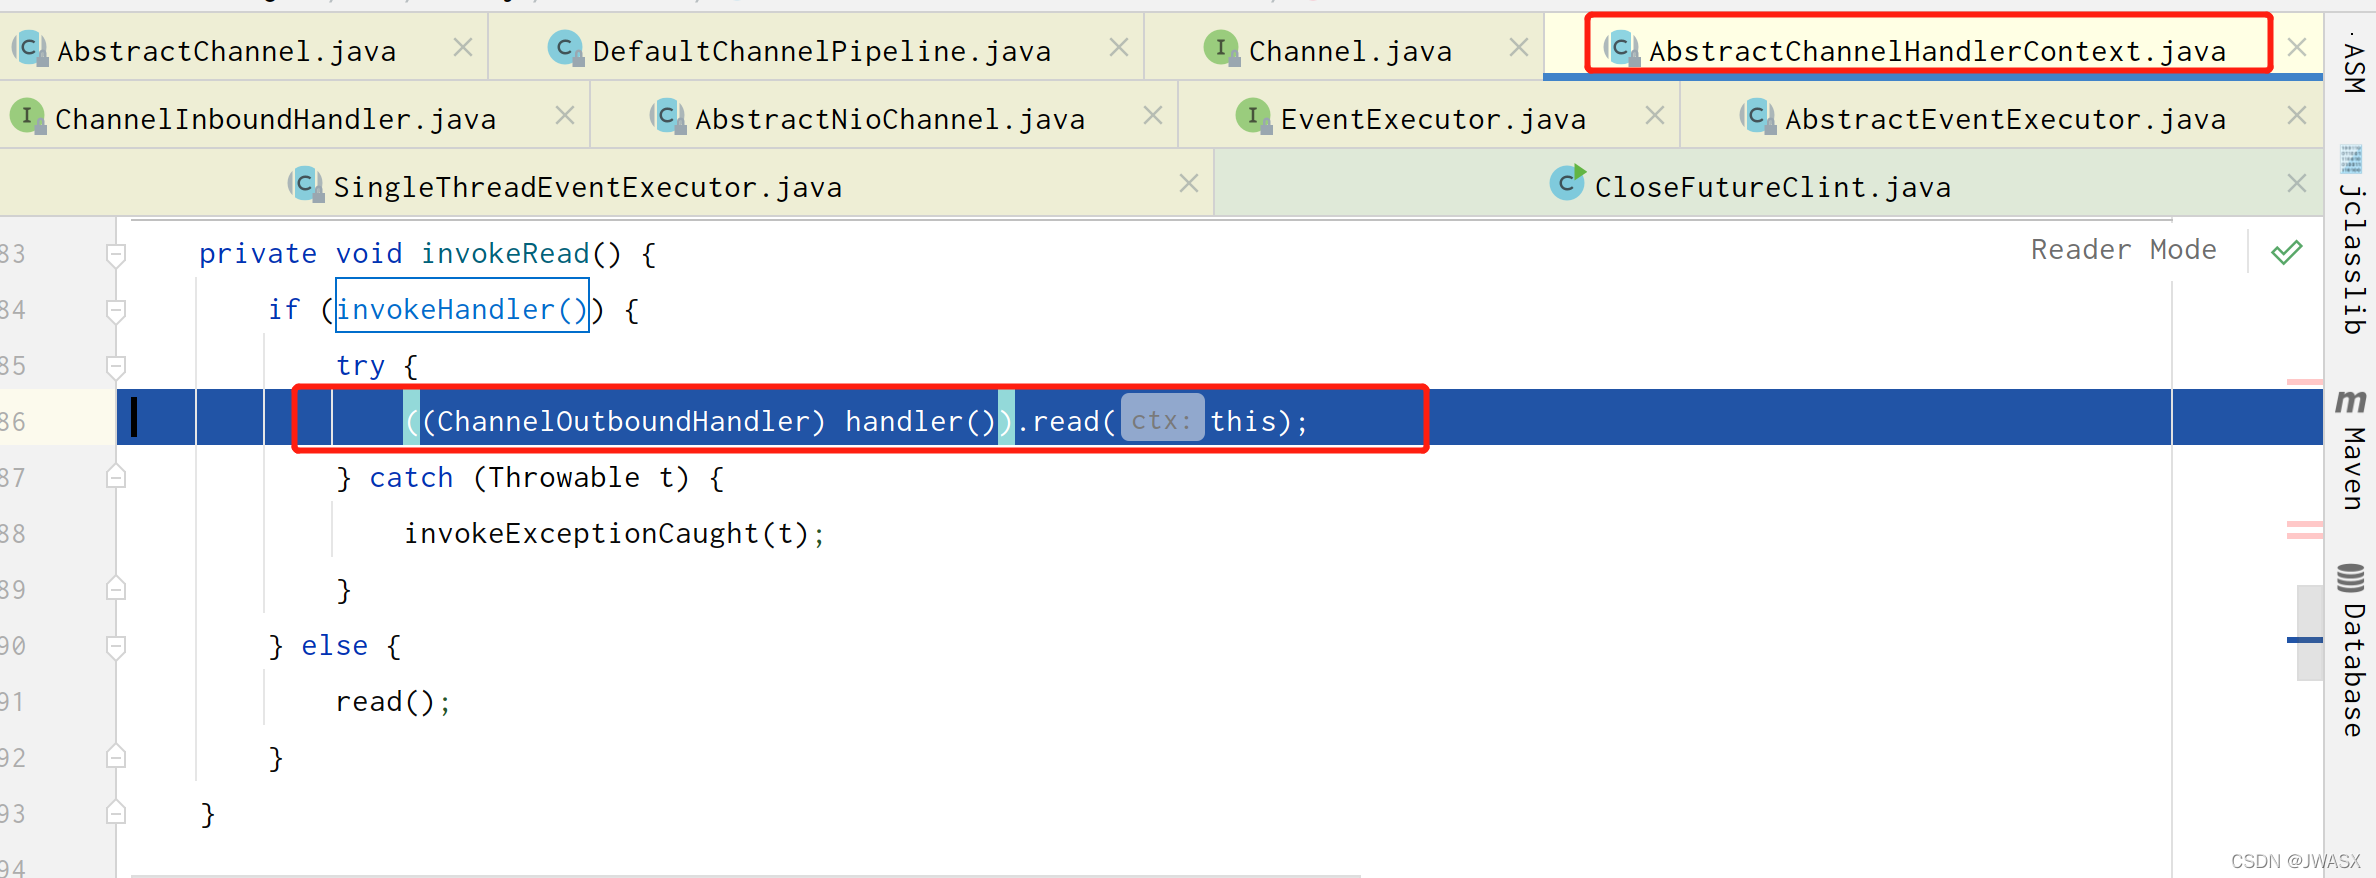2376x878 pixels.
Task: Click the handler() call on line 86
Action: pos(920,421)
